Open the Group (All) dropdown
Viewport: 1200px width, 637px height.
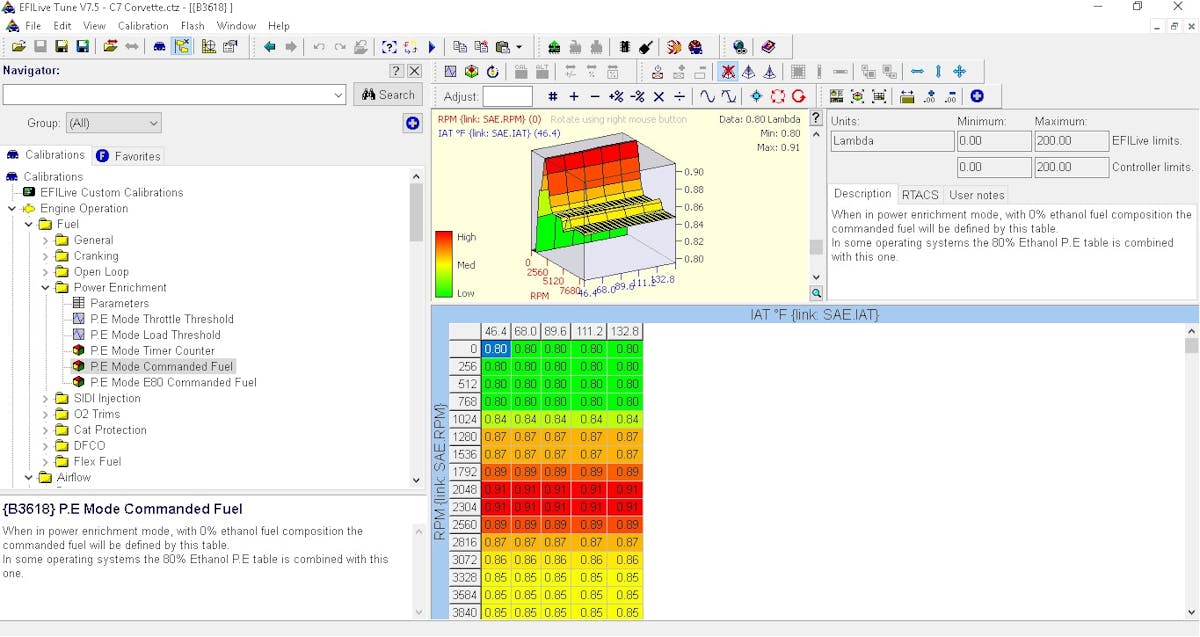click(113, 123)
